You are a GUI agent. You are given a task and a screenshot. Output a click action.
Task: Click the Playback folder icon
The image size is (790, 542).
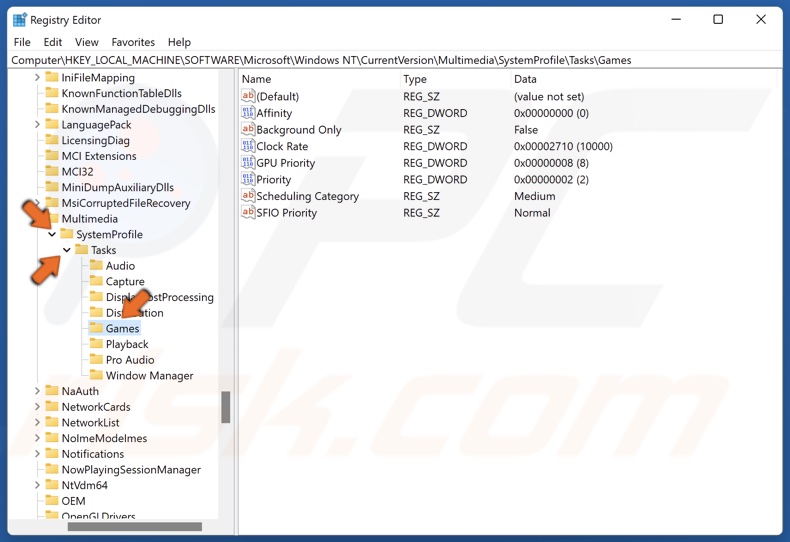[96, 344]
